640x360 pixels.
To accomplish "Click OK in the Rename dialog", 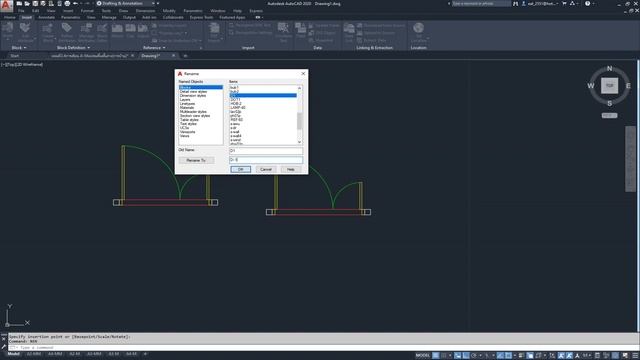I will pos(240,169).
